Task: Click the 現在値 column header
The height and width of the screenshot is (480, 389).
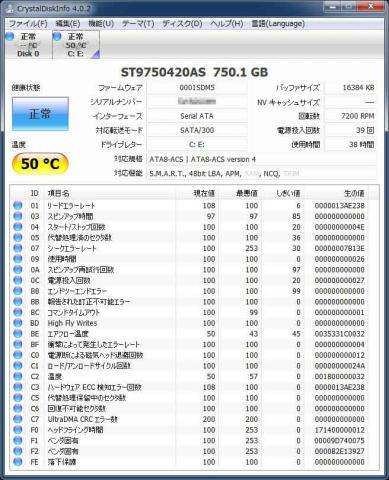Action: click(197, 193)
